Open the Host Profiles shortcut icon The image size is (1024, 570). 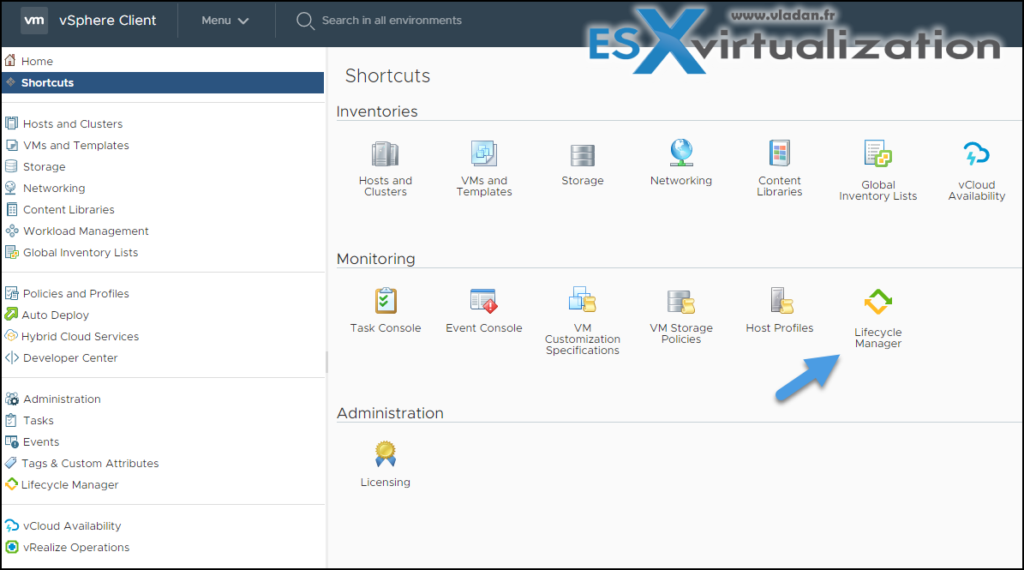[x=781, y=301]
